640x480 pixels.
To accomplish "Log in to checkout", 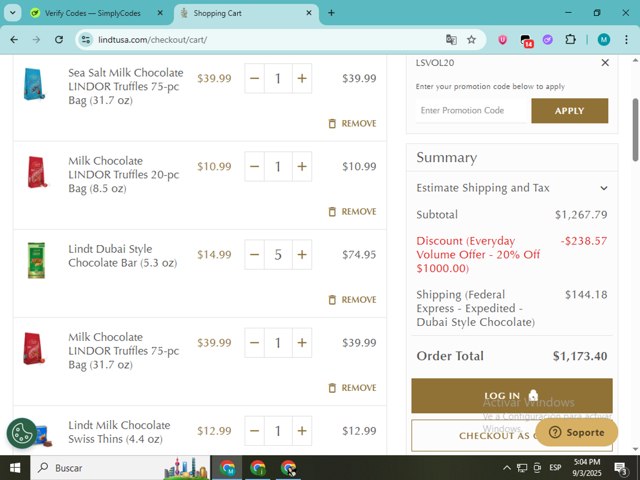I will (512, 396).
